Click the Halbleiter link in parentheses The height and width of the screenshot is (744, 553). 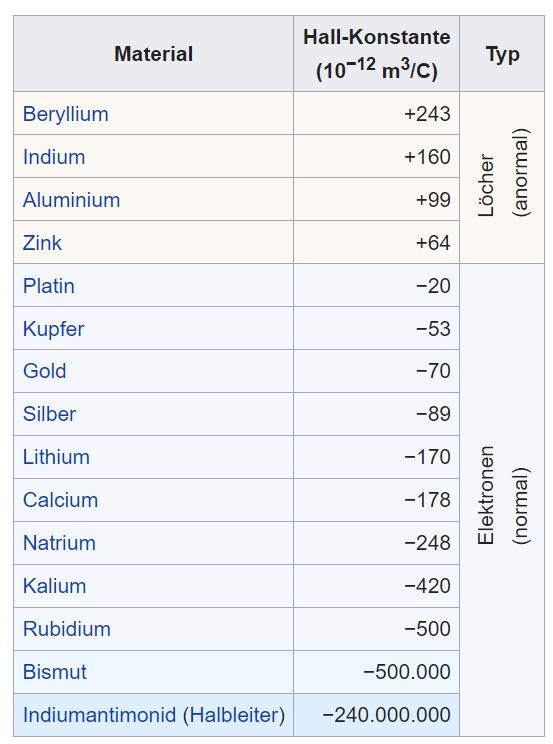(x=234, y=715)
